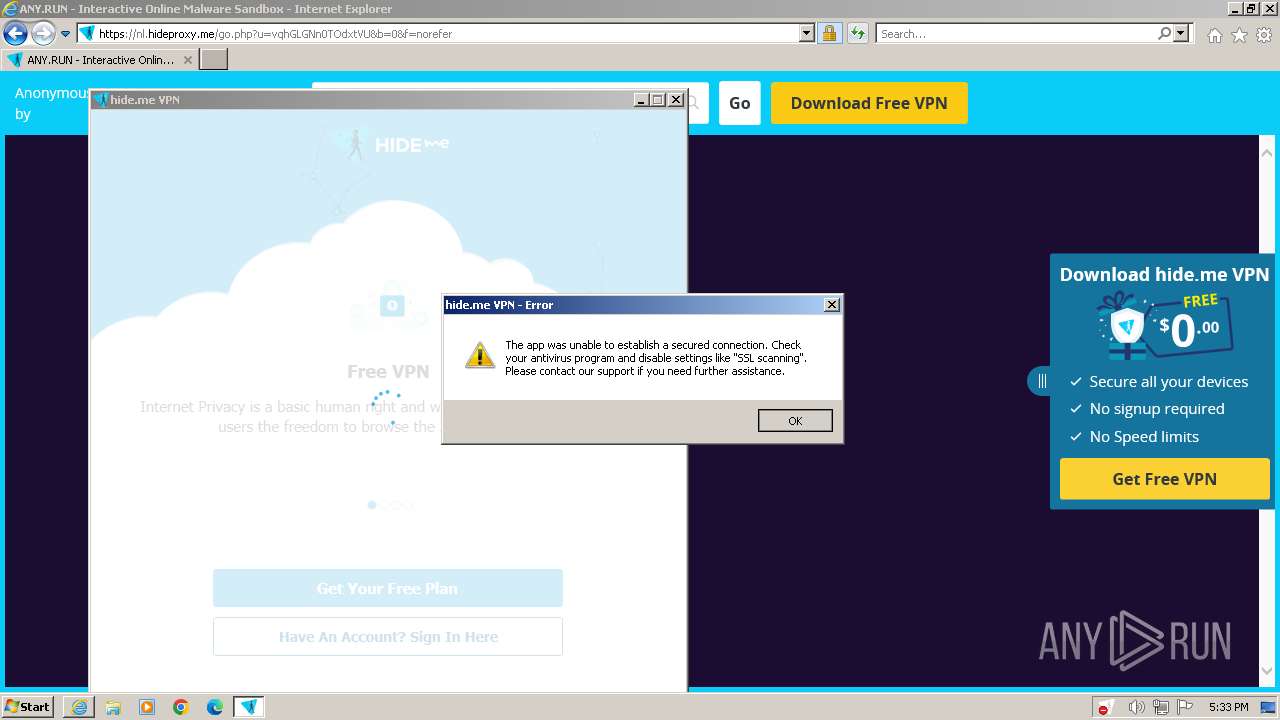Click the 'Secure all your devices' text

1169,382
